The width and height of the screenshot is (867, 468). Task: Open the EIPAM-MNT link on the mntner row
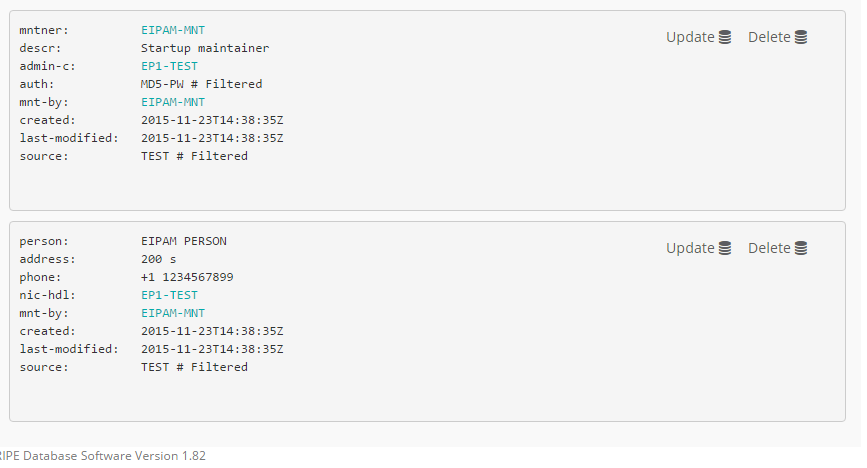173,30
